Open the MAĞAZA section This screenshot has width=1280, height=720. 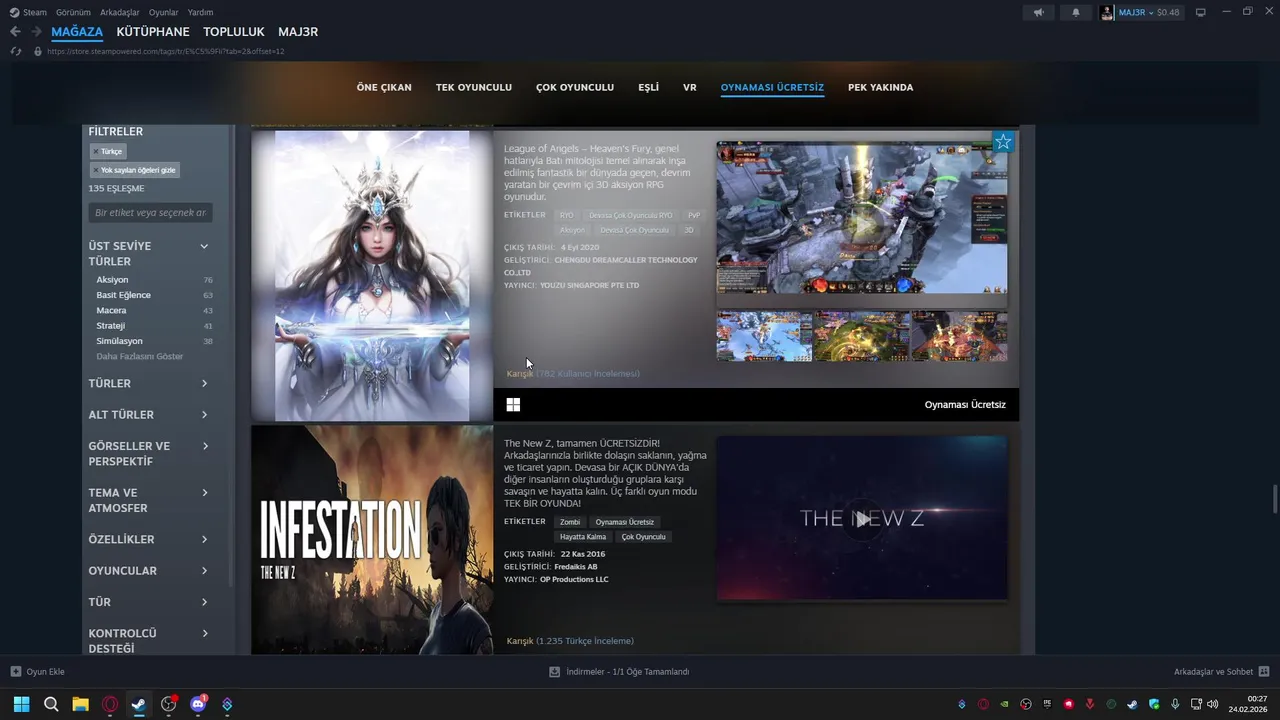coord(77,32)
